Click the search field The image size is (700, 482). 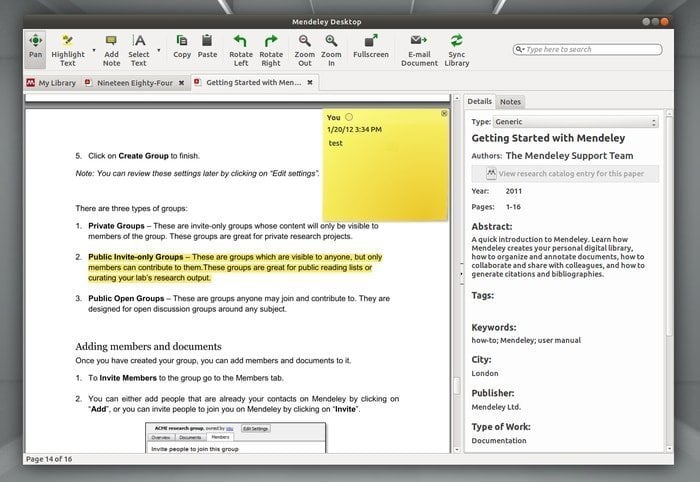(588, 50)
